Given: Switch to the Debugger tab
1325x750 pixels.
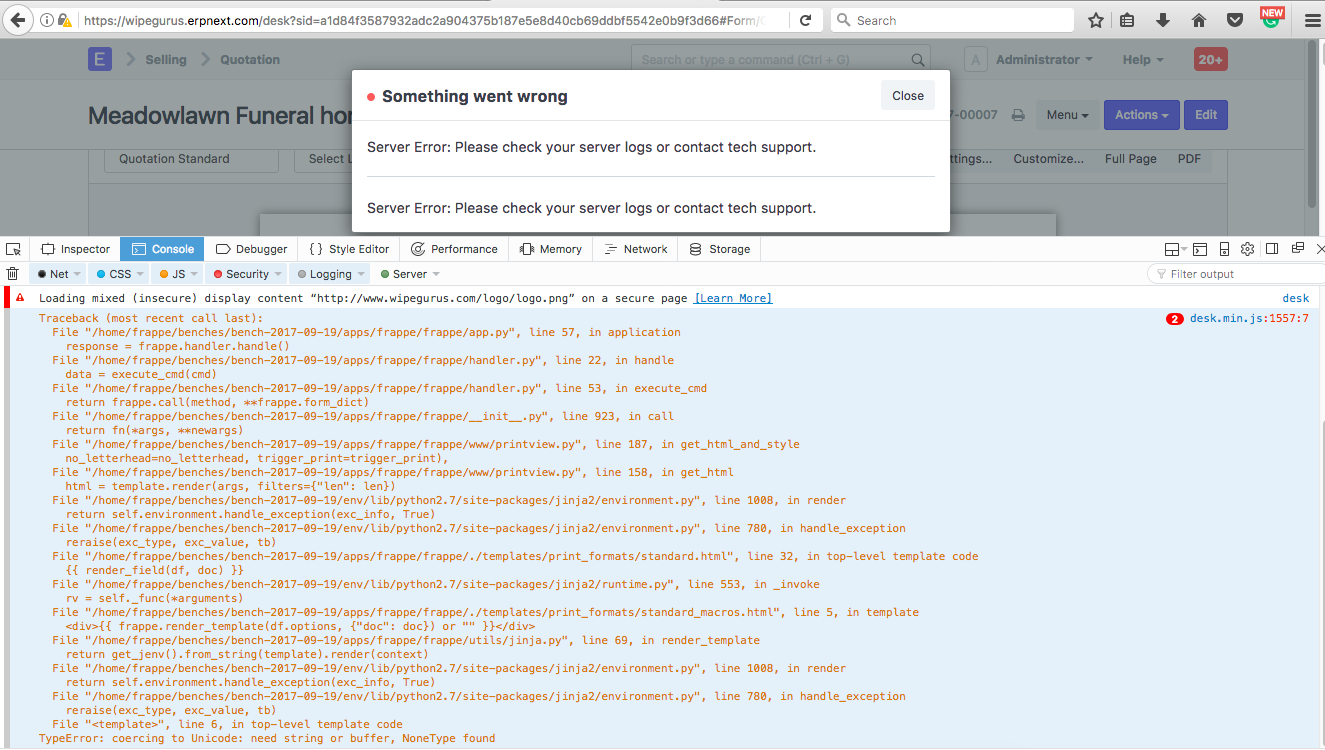Looking at the screenshot, I should pos(251,249).
